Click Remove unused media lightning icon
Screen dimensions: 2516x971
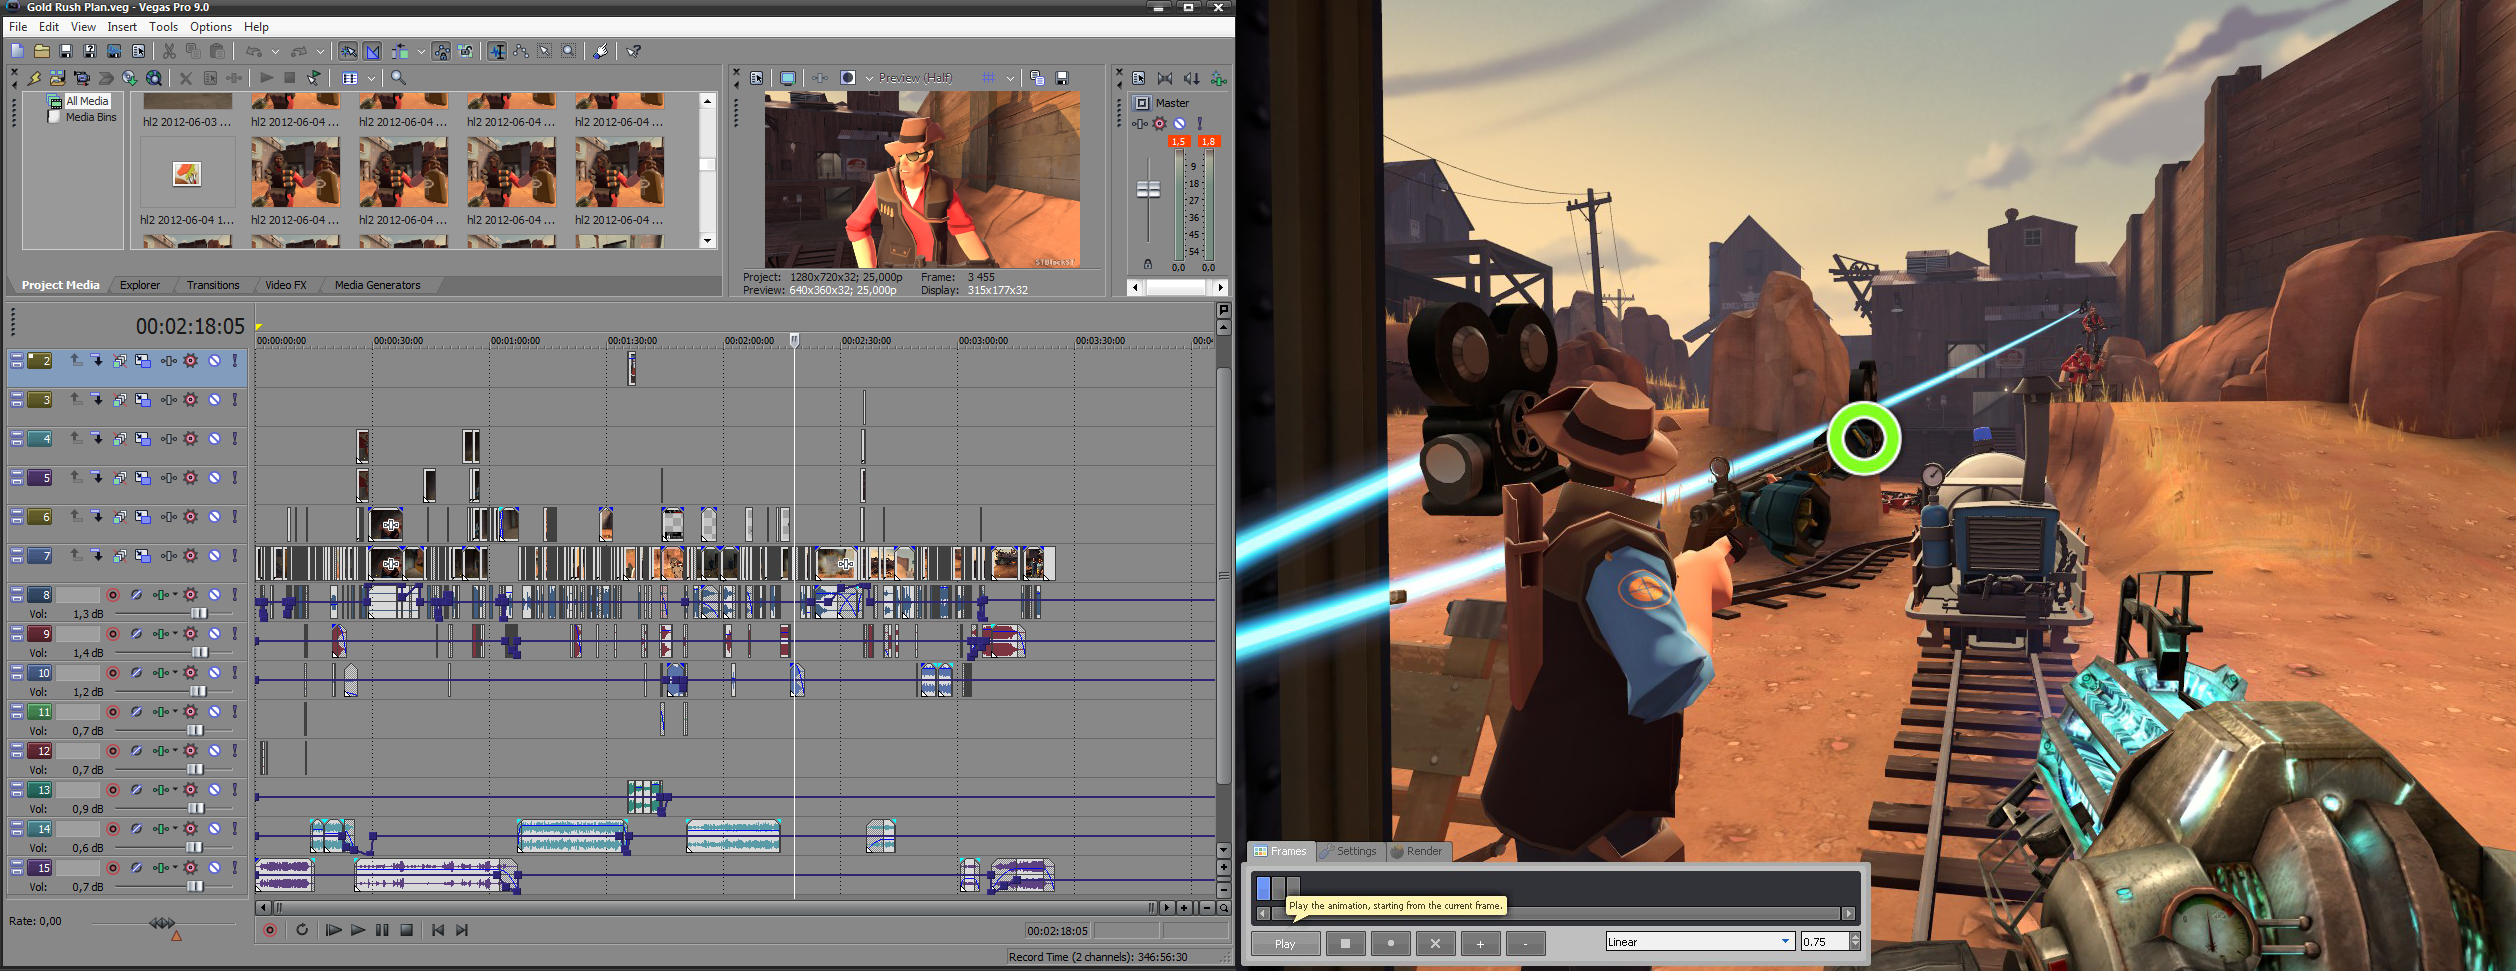(x=34, y=78)
